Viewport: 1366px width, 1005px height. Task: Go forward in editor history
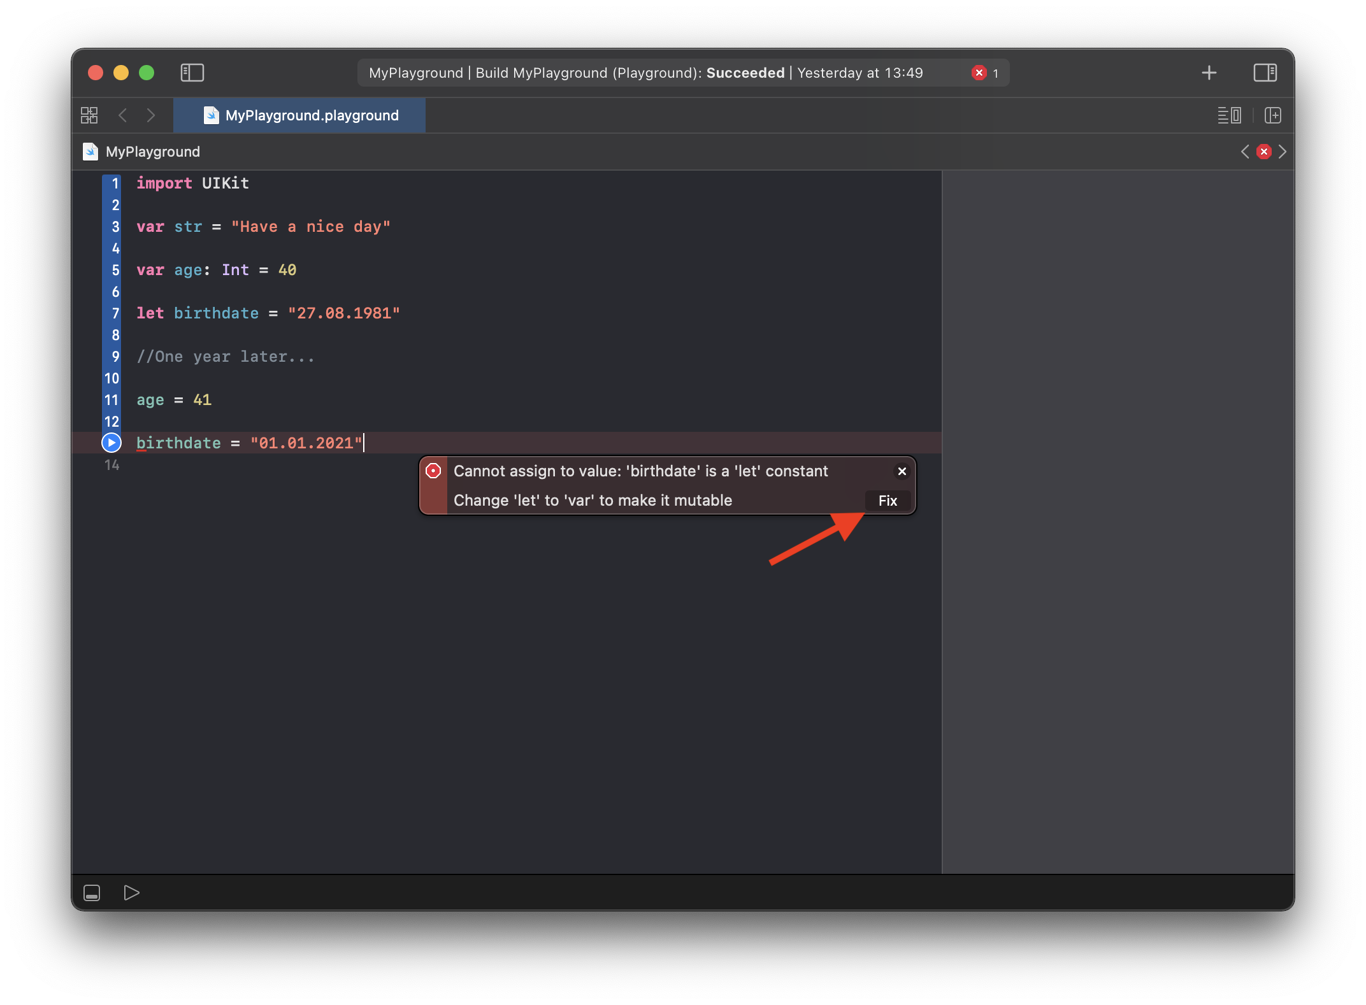(151, 115)
